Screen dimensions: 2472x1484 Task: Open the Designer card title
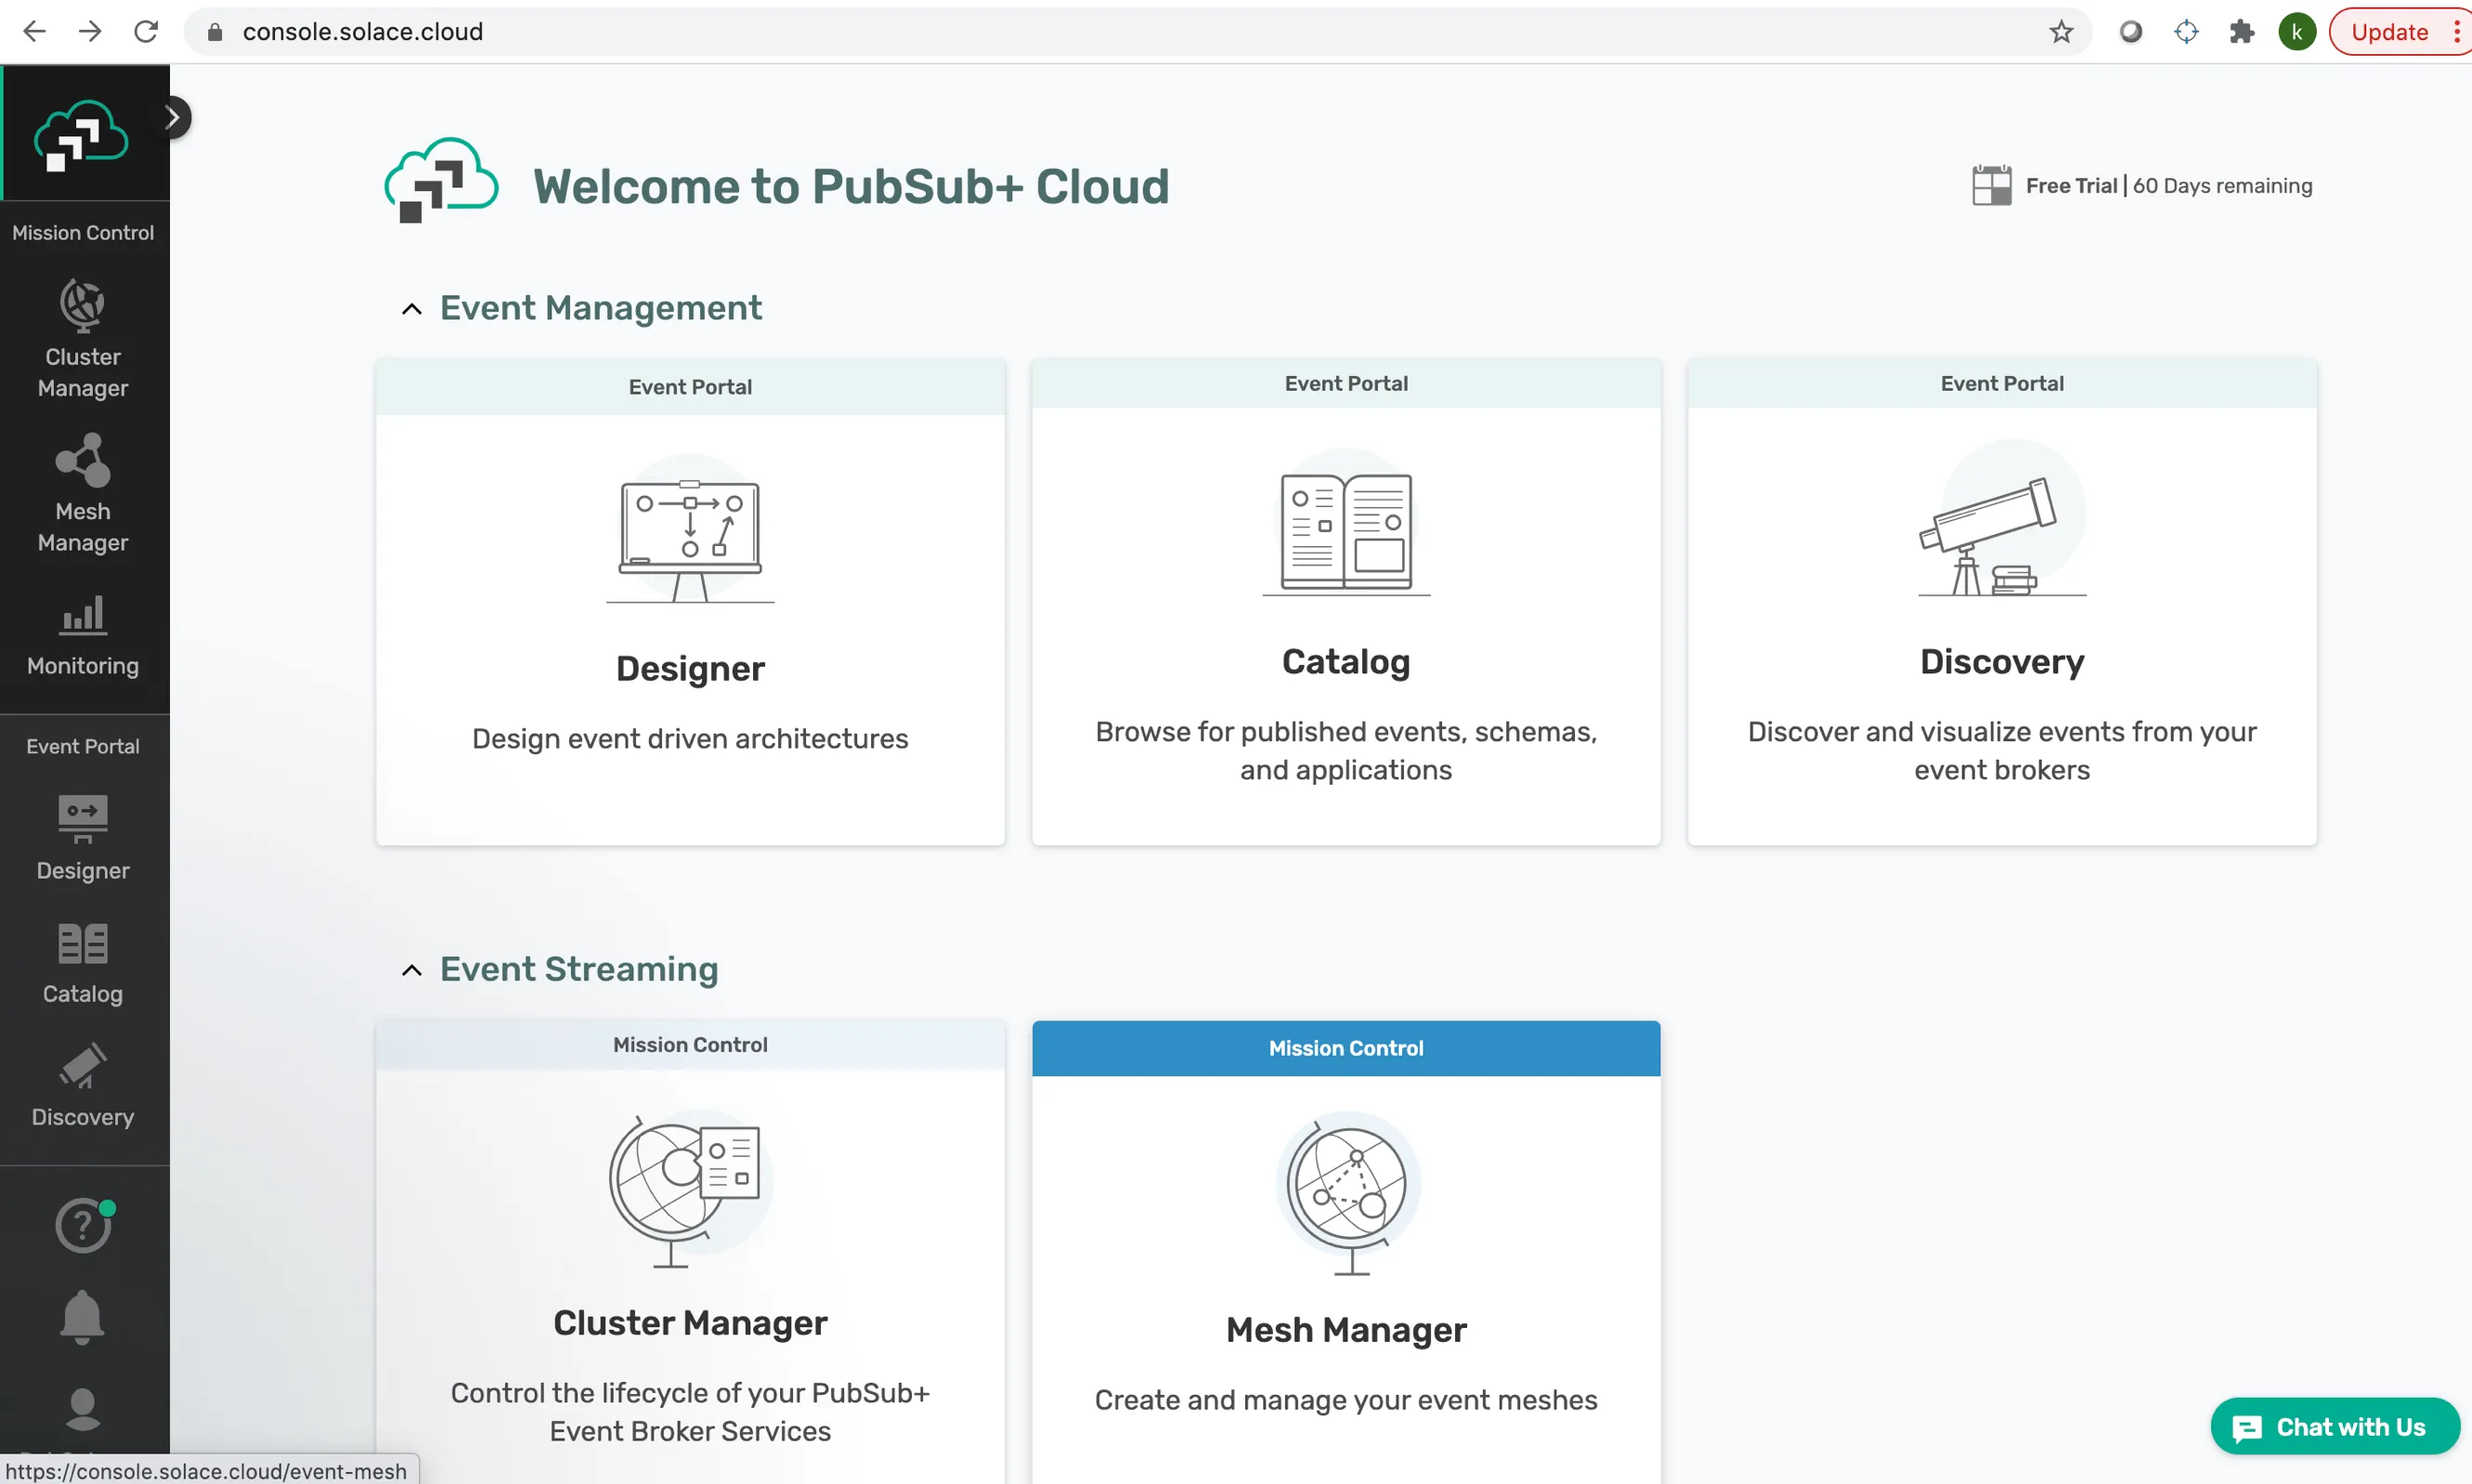[690, 669]
